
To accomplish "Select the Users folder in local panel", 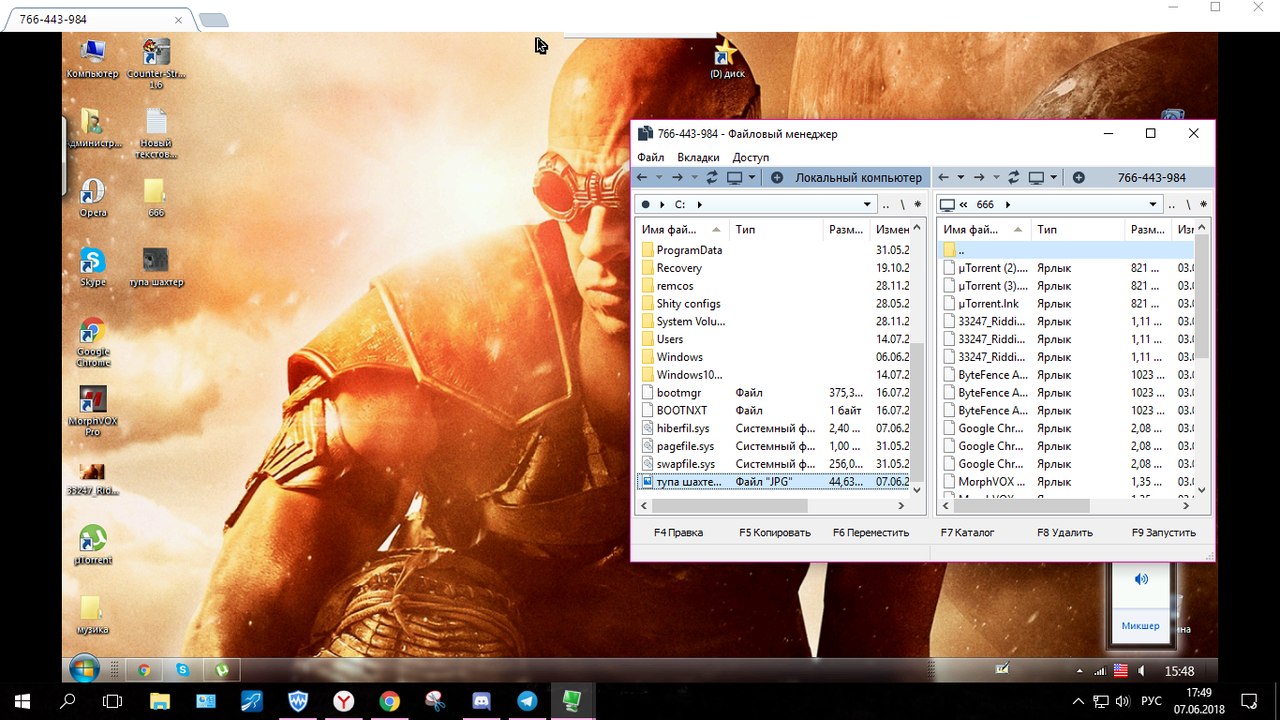I will point(670,339).
